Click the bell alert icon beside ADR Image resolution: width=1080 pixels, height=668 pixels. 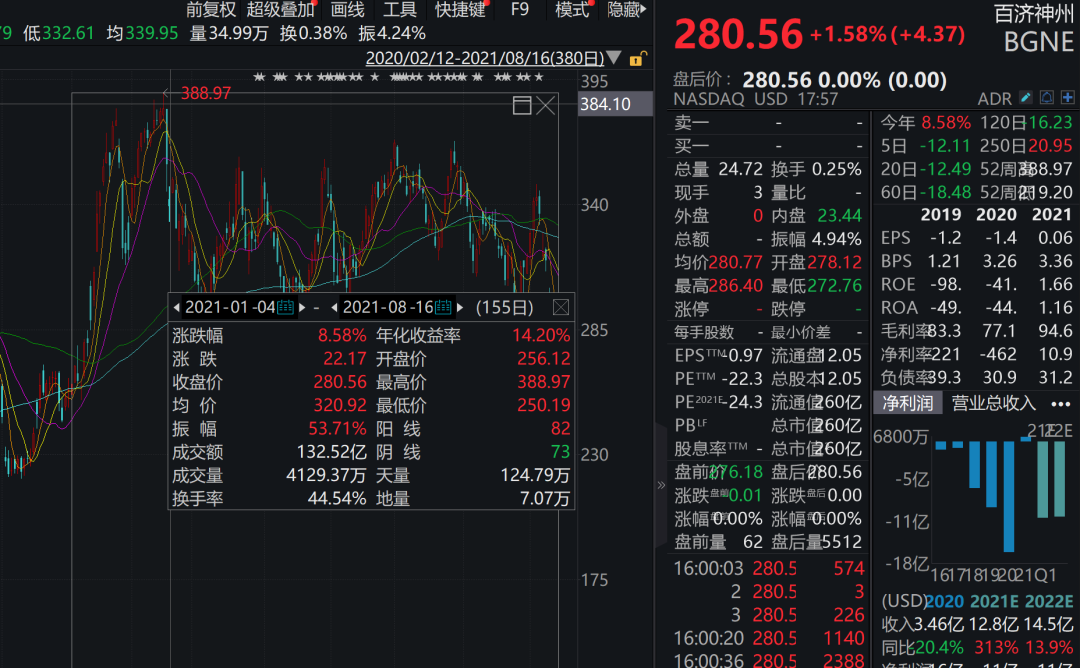[x=1047, y=98]
